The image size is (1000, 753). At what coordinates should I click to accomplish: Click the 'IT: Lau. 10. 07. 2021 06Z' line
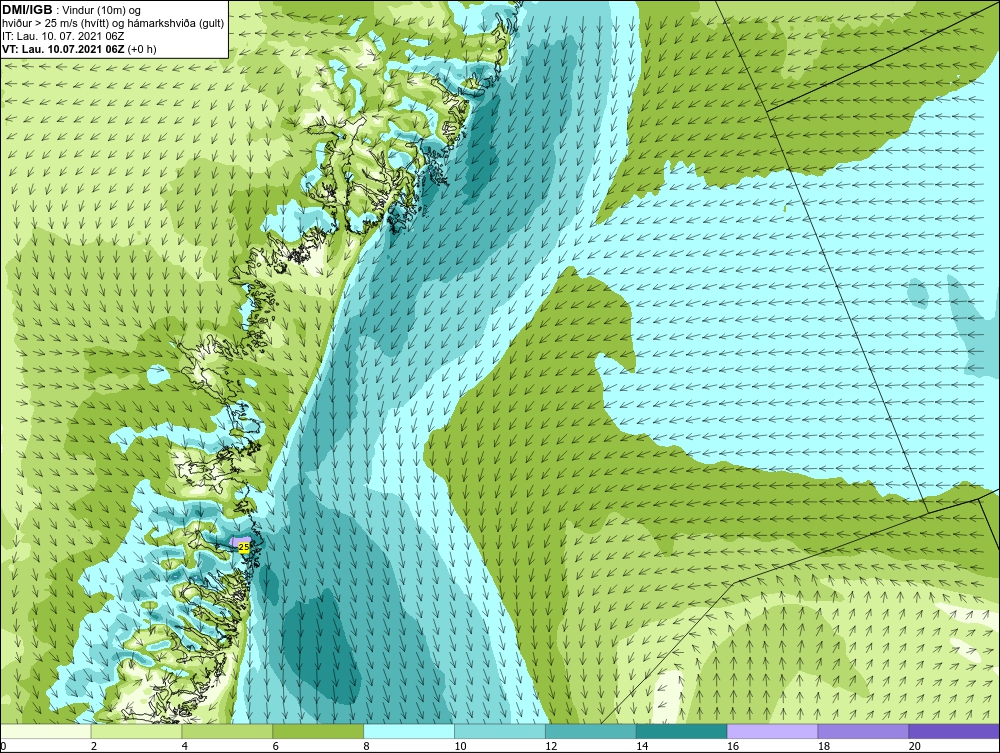point(63,36)
